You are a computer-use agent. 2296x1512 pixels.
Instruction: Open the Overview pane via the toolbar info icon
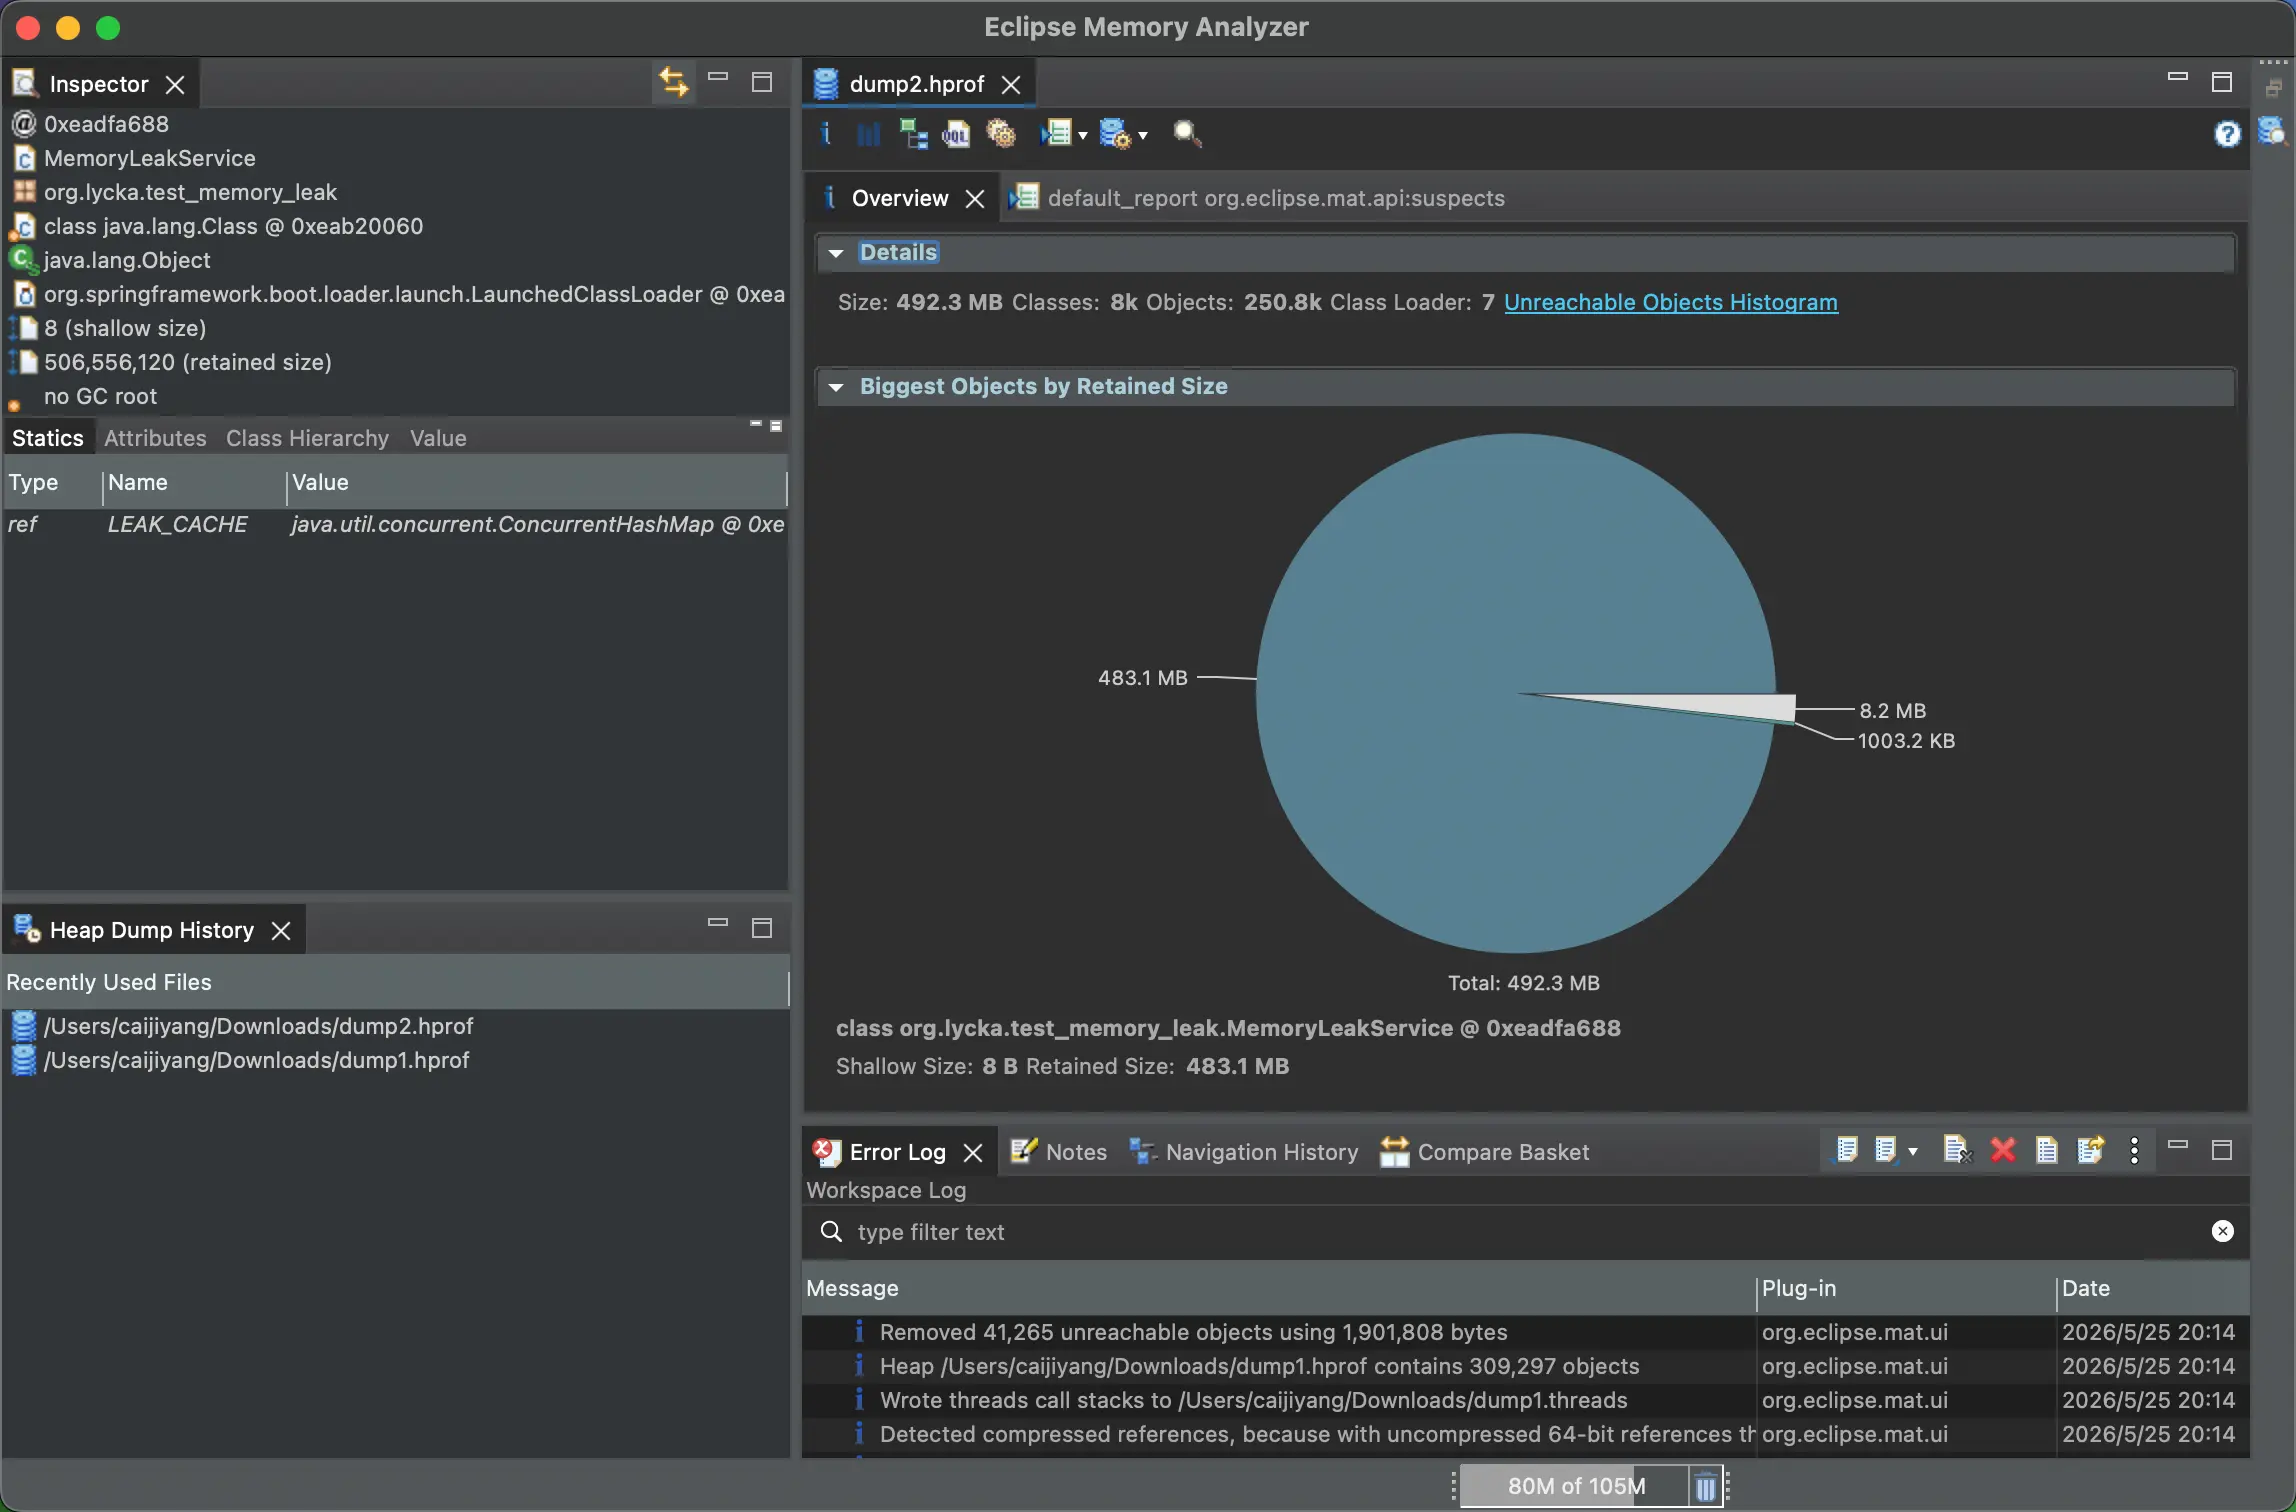pyautogui.click(x=826, y=133)
